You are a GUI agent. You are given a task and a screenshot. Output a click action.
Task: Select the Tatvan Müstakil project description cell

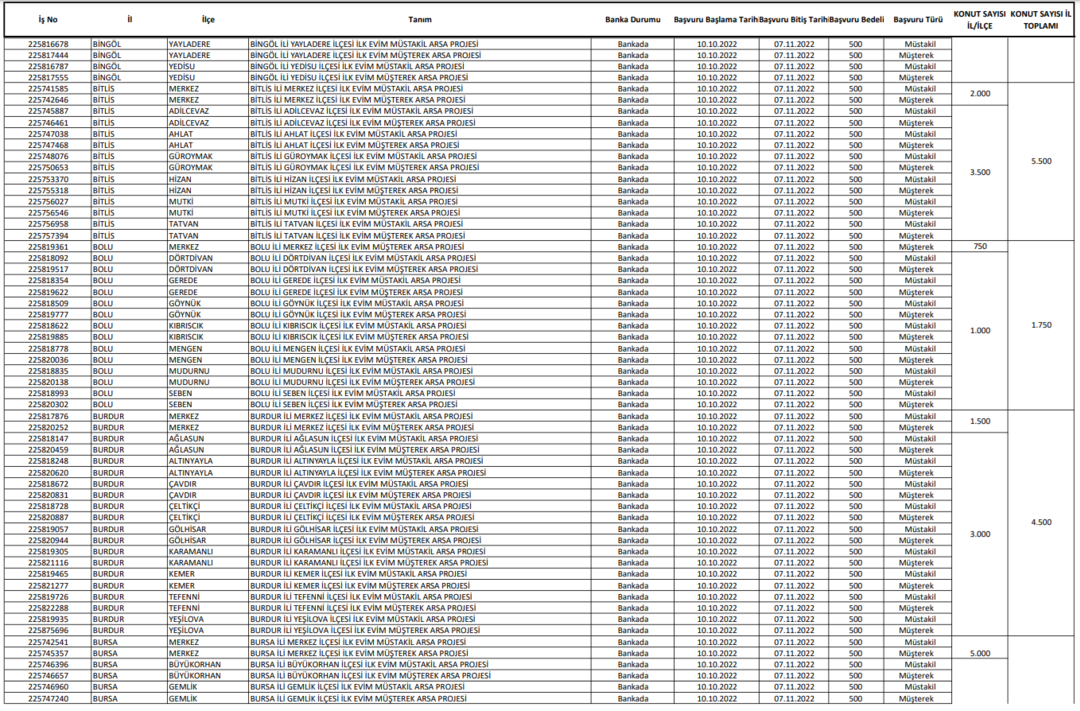(356, 224)
